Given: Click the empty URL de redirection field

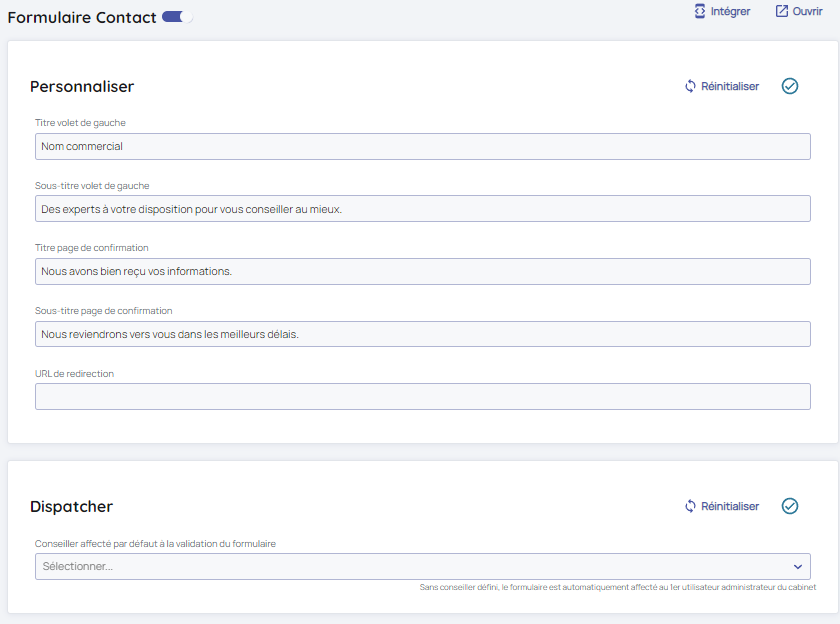Looking at the screenshot, I should 422,396.
